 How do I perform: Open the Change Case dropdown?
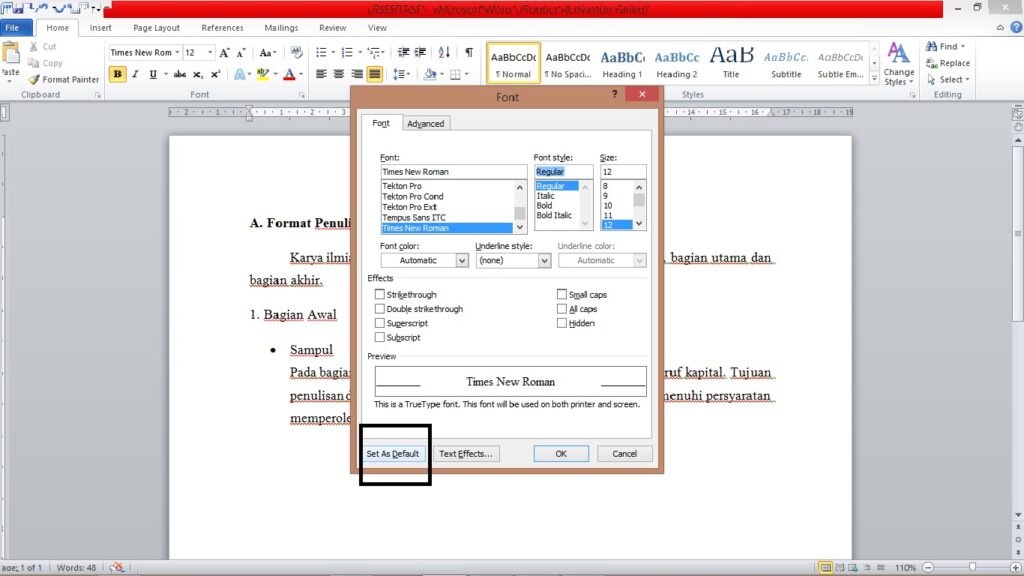[268, 53]
